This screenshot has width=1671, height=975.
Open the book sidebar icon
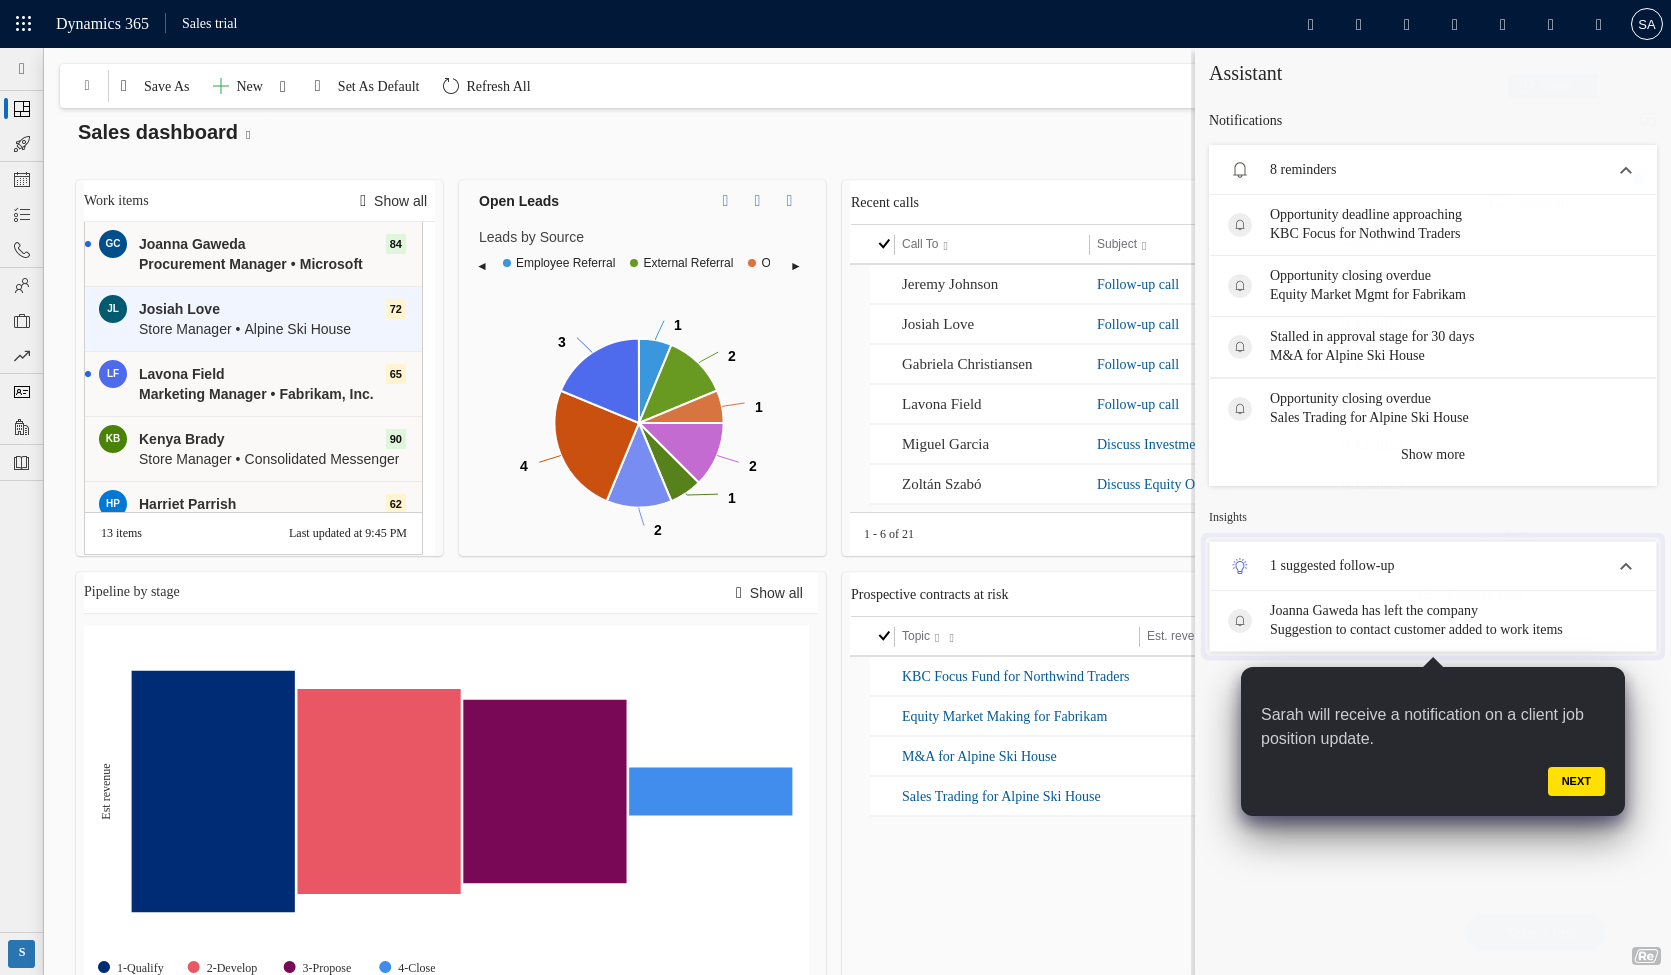22,463
